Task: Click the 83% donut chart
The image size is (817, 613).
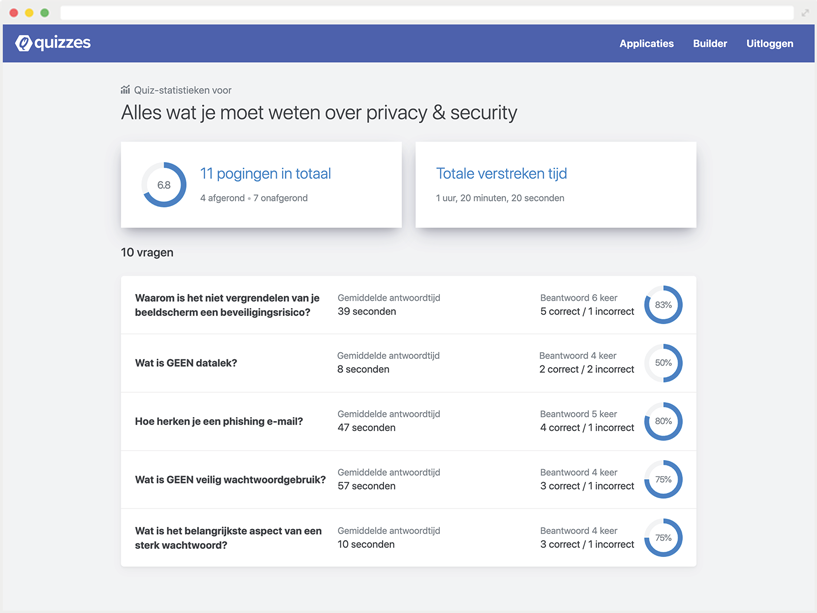Action: point(663,305)
